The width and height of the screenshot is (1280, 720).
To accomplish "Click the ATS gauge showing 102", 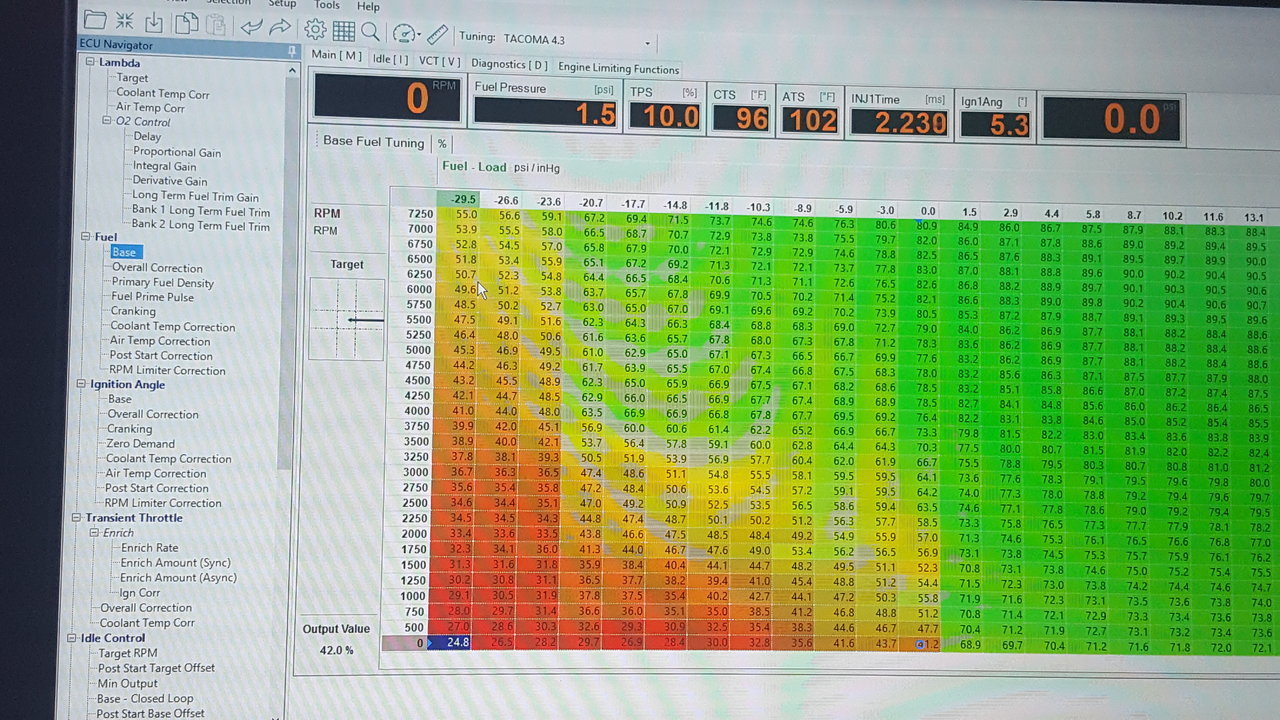I will point(809,112).
